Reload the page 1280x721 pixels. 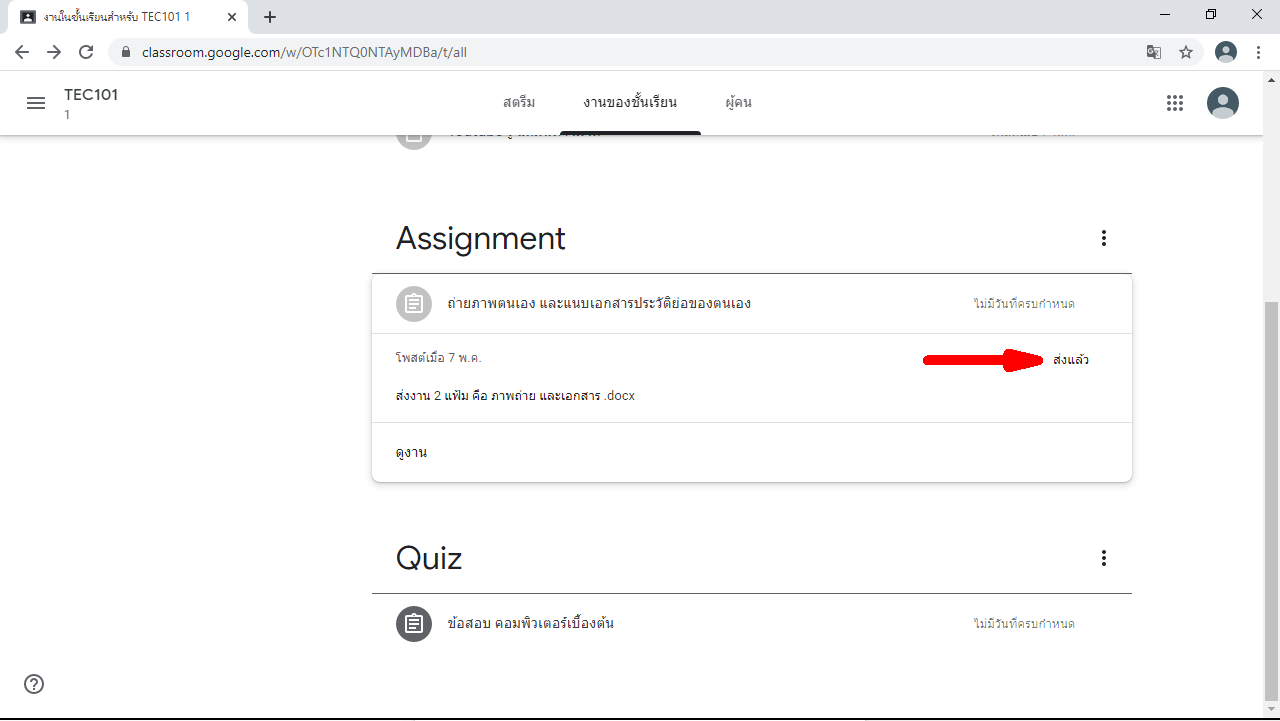pyautogui.click(x=86, y=52)
